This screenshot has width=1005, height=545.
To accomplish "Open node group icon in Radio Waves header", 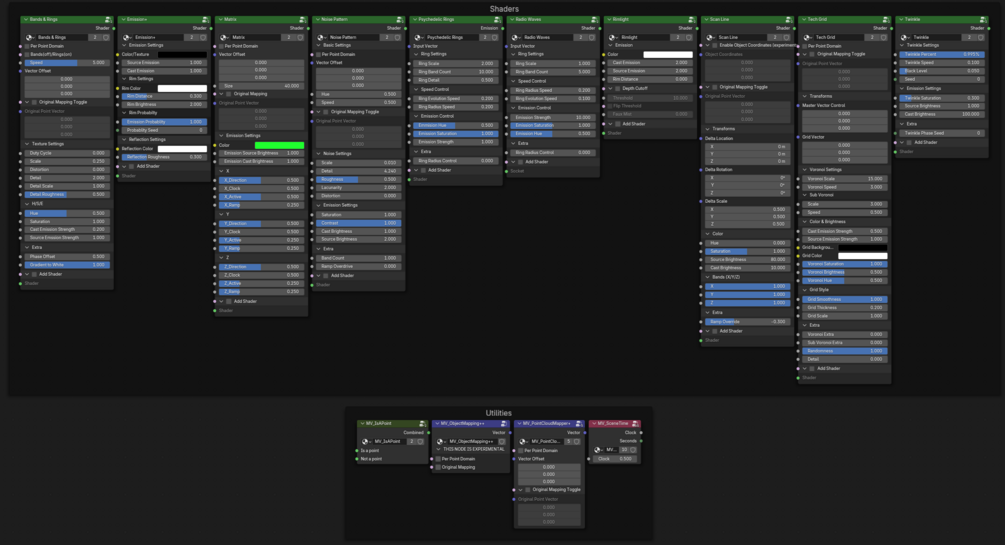I will click(594, 20).
